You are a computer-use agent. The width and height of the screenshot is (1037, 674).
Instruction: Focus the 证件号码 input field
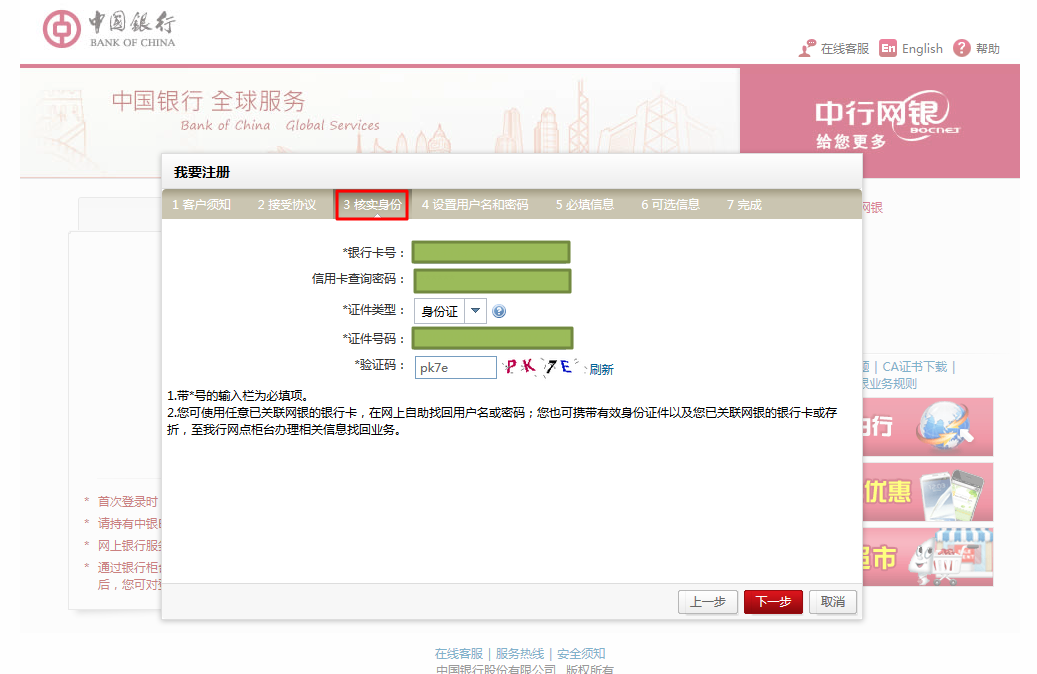(x=492, y=338)
